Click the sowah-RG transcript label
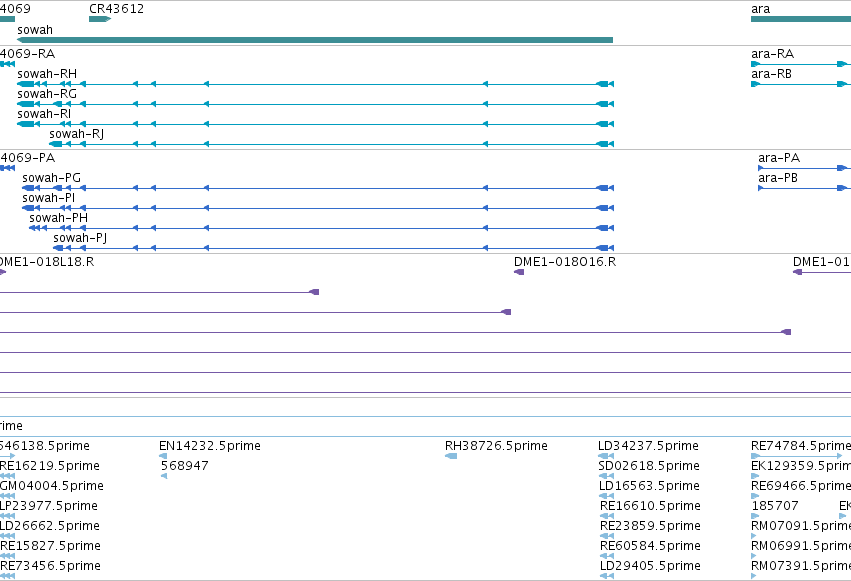 click(x=47, y=94)
